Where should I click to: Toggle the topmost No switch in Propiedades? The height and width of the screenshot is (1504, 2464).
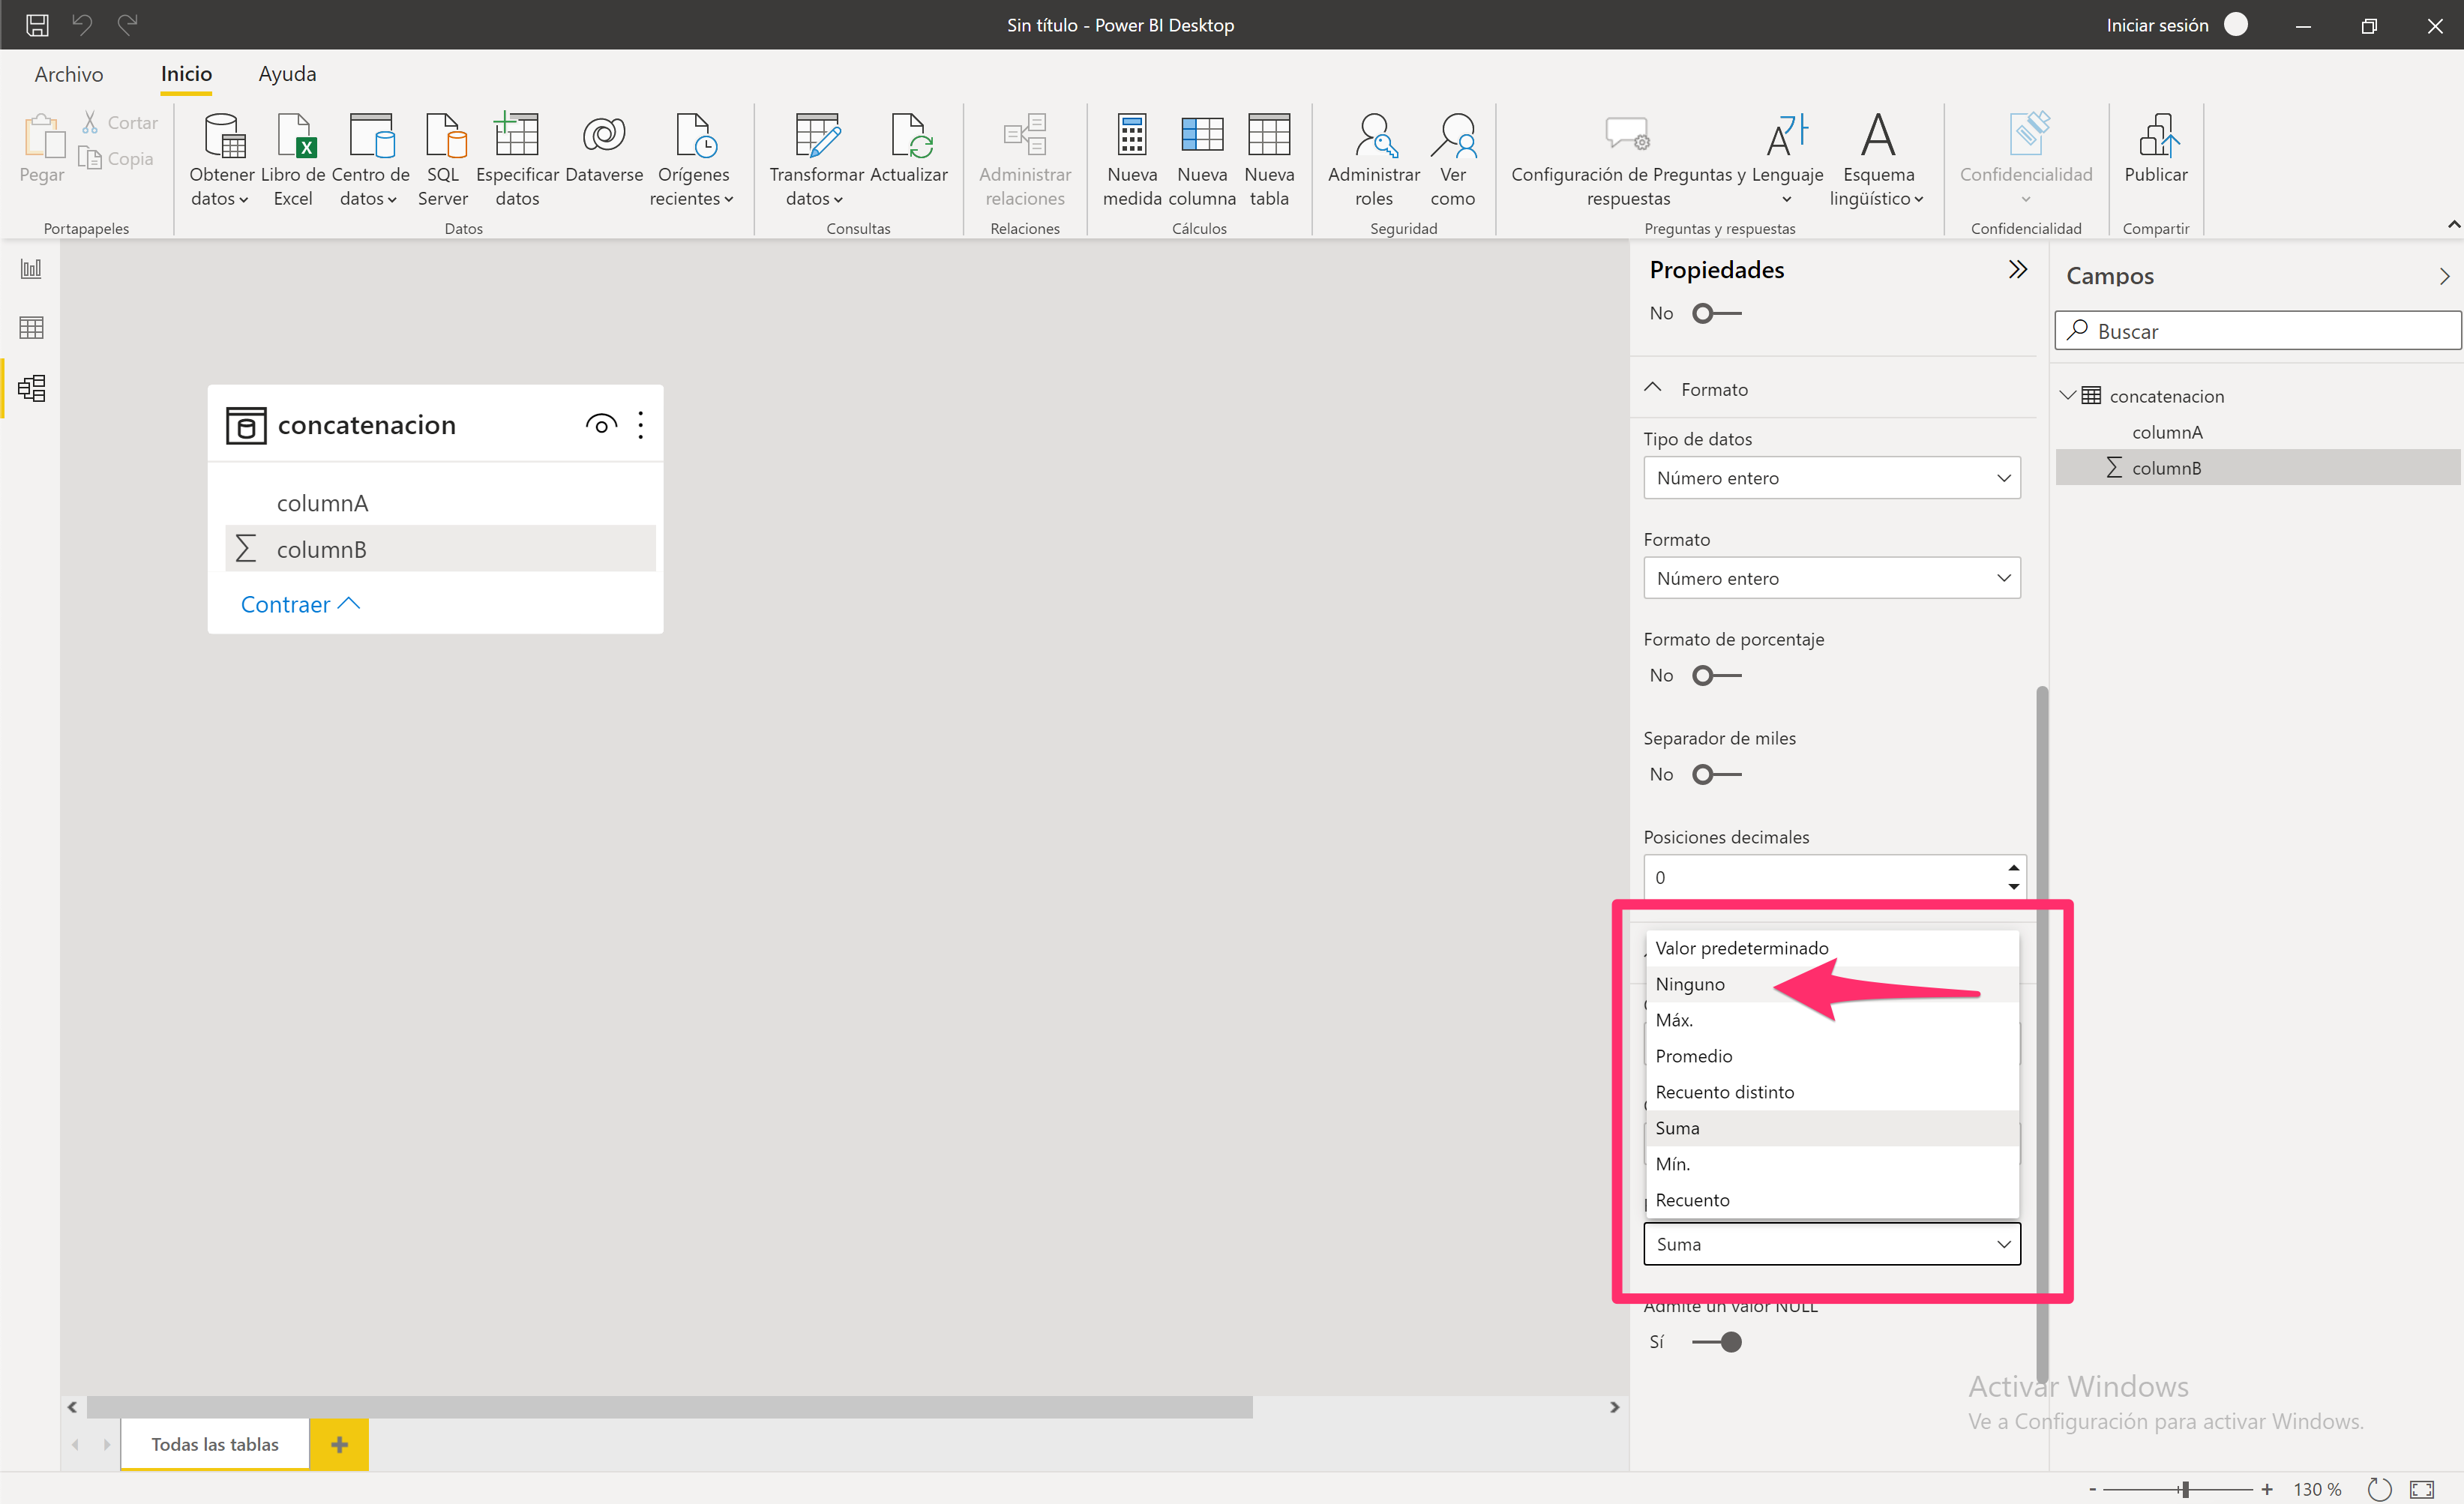[1716, 313]
